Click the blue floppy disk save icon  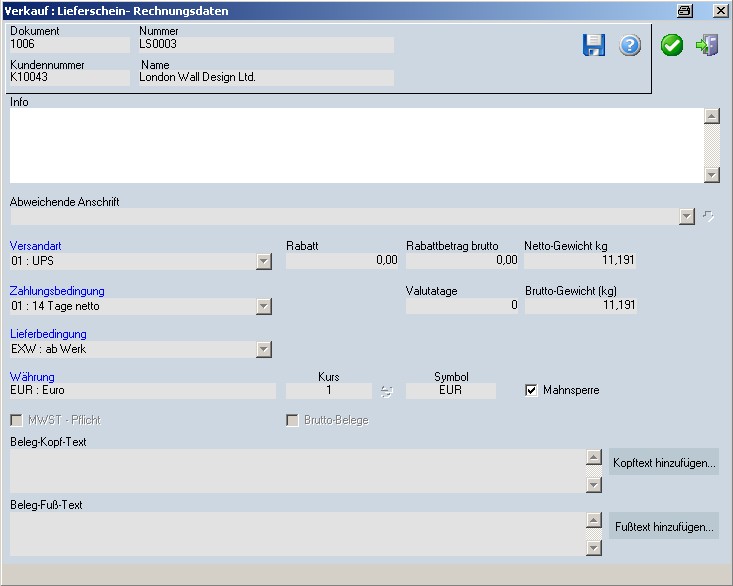(594, 45)
